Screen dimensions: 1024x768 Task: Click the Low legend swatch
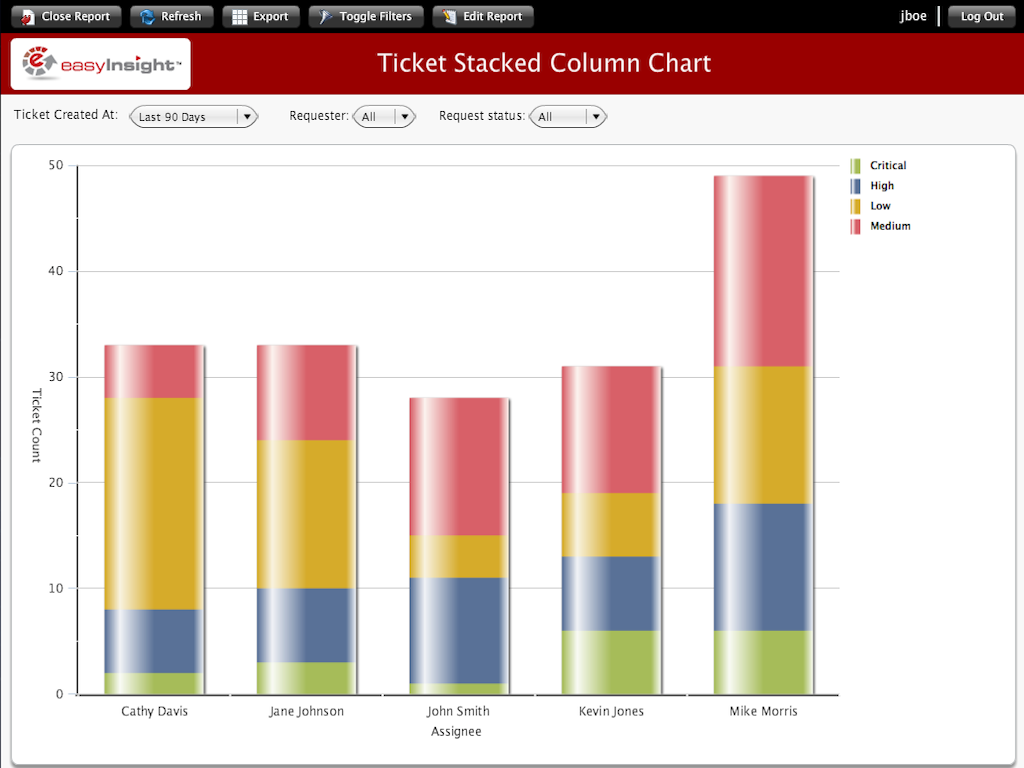coord(855,206)
